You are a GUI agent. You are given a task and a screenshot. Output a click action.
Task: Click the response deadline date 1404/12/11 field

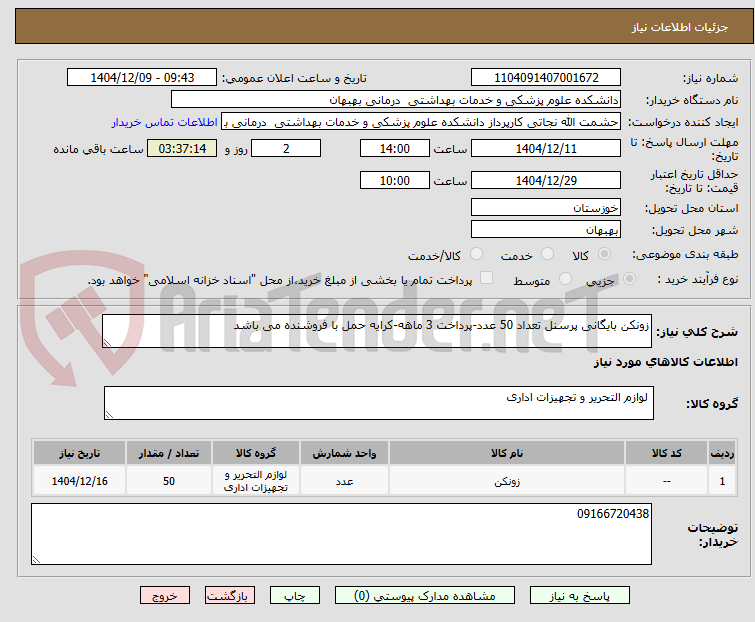coord(546,148)
